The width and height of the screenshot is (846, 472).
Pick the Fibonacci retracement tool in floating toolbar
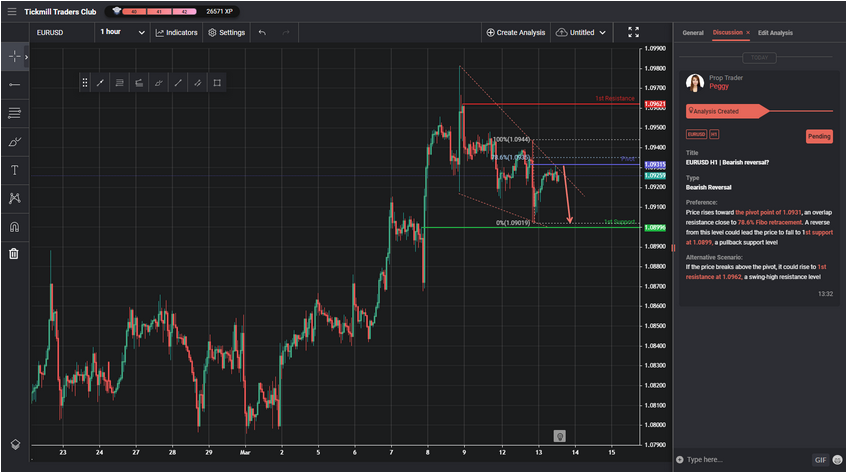pyautogui.click(x=119, y=83)
